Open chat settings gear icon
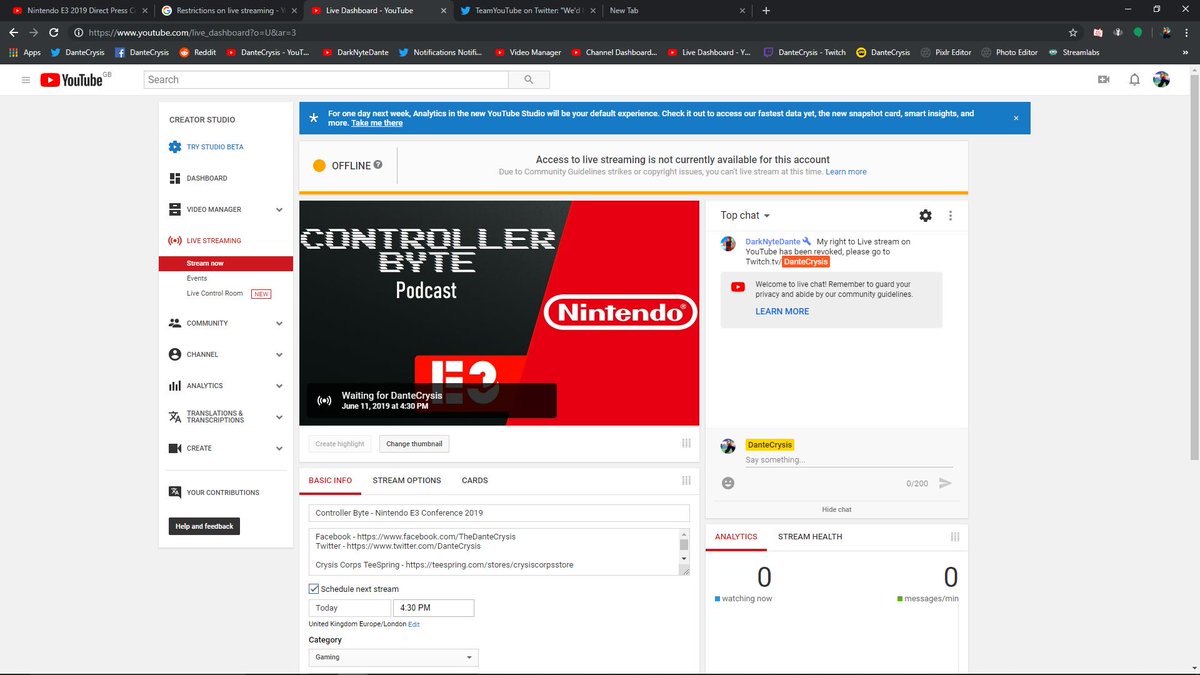This screenshot has height=675, width=1200. tap(925, 215)
